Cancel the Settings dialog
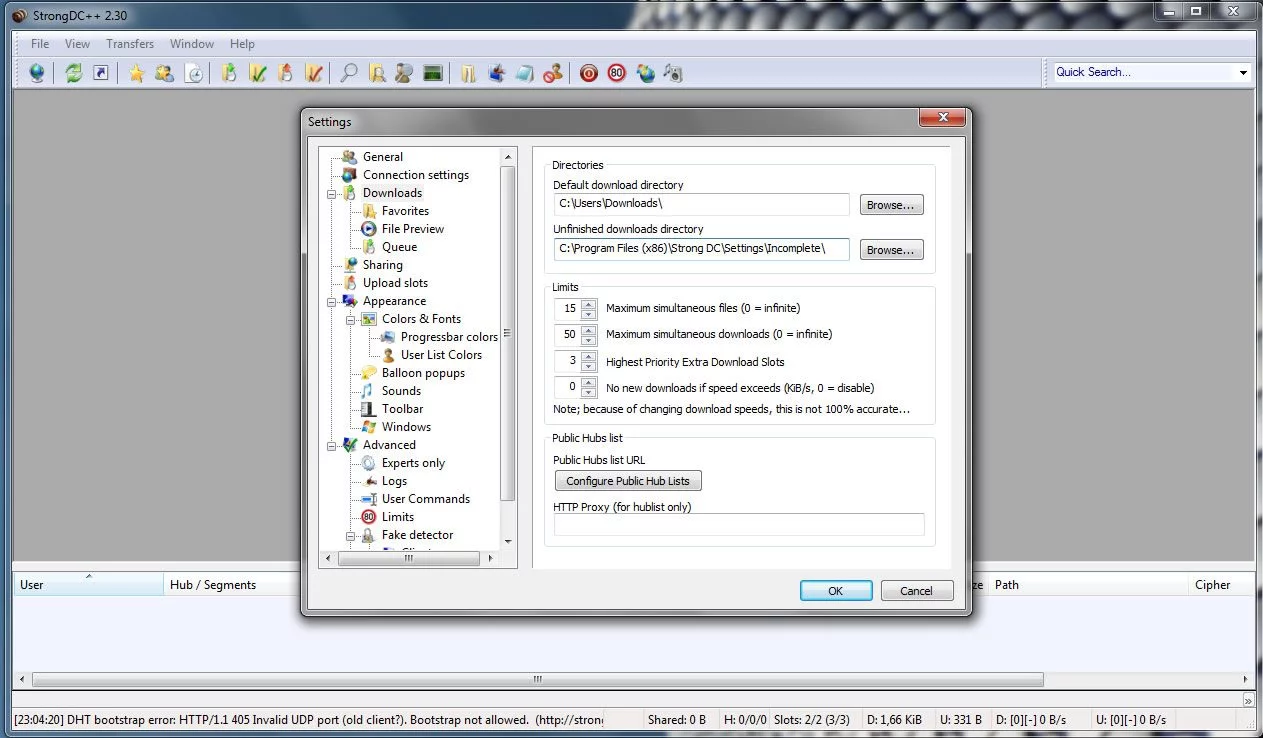 coord(917,591)
